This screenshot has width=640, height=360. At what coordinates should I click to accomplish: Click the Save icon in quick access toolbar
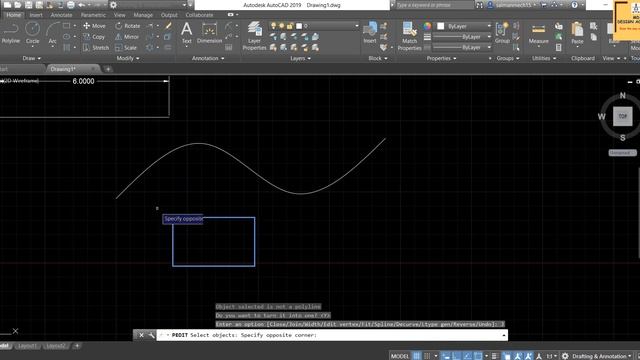point(29,5)
